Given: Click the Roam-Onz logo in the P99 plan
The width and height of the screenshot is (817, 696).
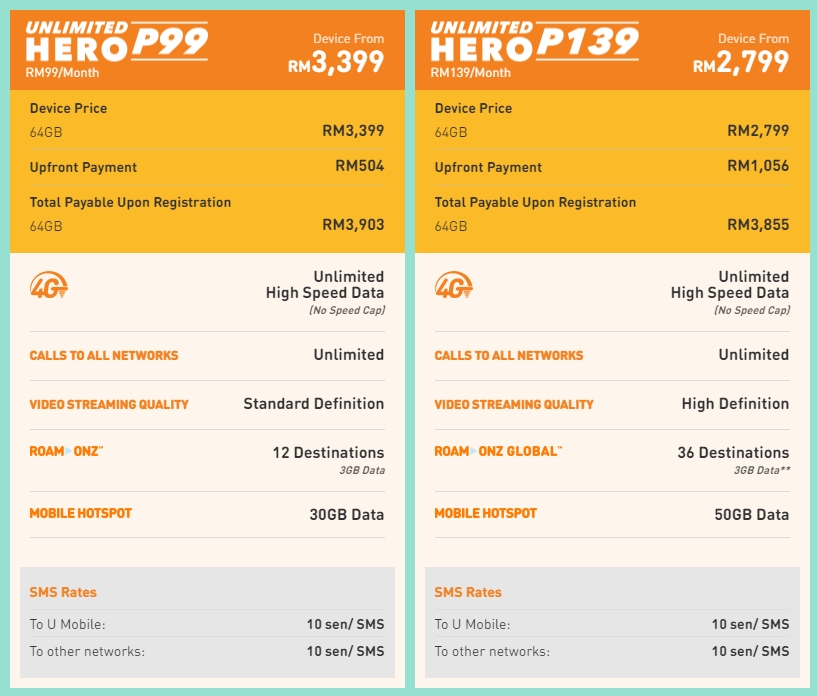Looking at the screenshot, I should click(66, 452).
